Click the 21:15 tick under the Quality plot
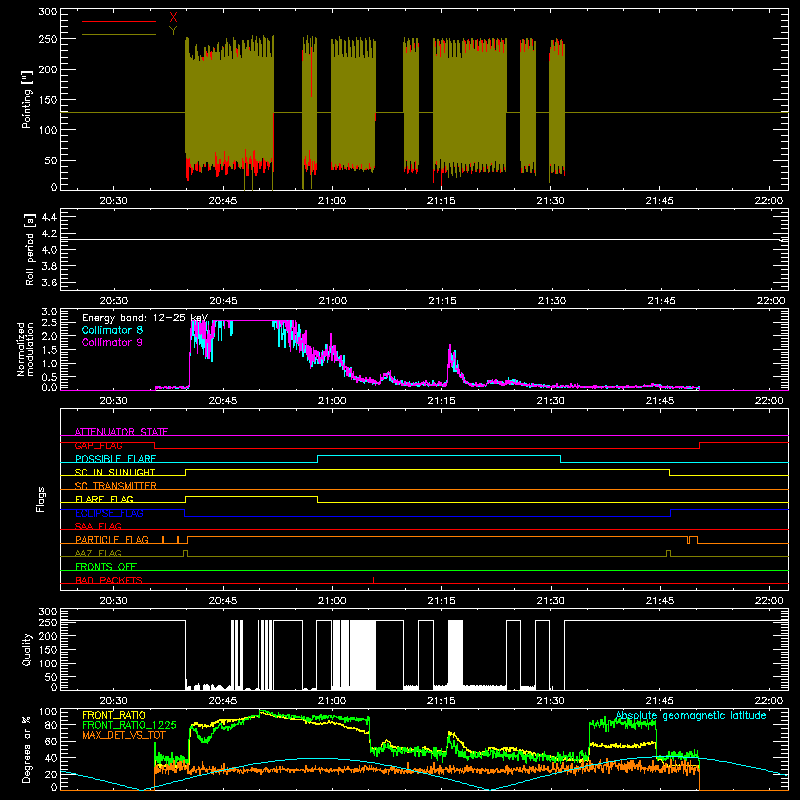800x800 pixels. click(441, 701)
